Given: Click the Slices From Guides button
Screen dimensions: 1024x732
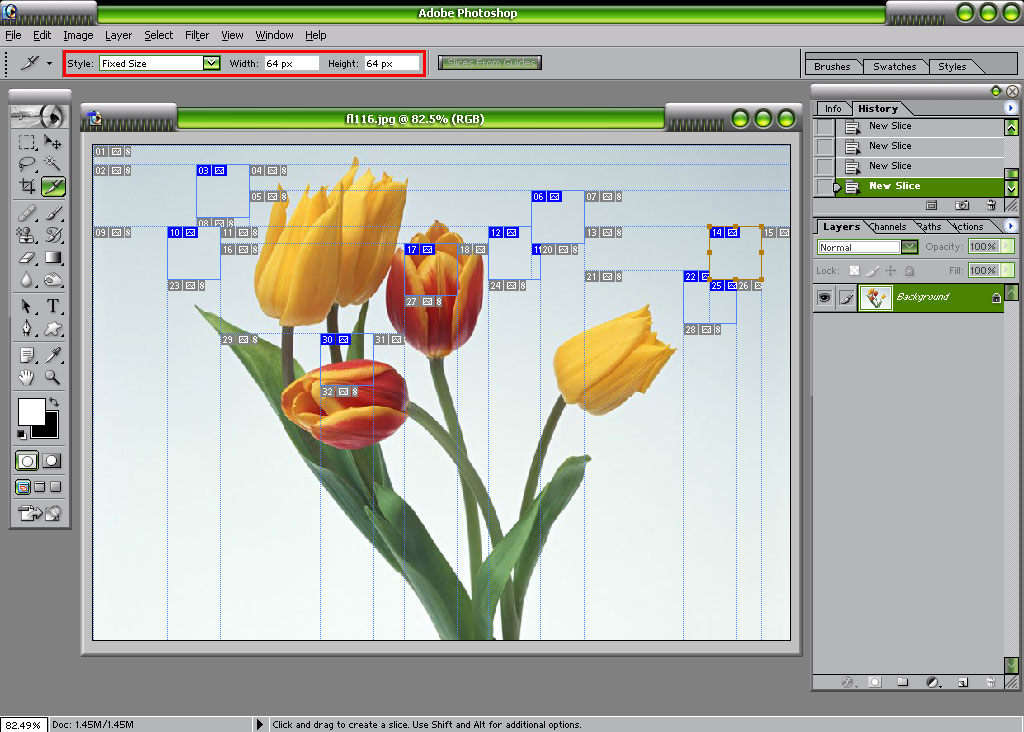Looking at the screenshot, I should click(490, 63).
